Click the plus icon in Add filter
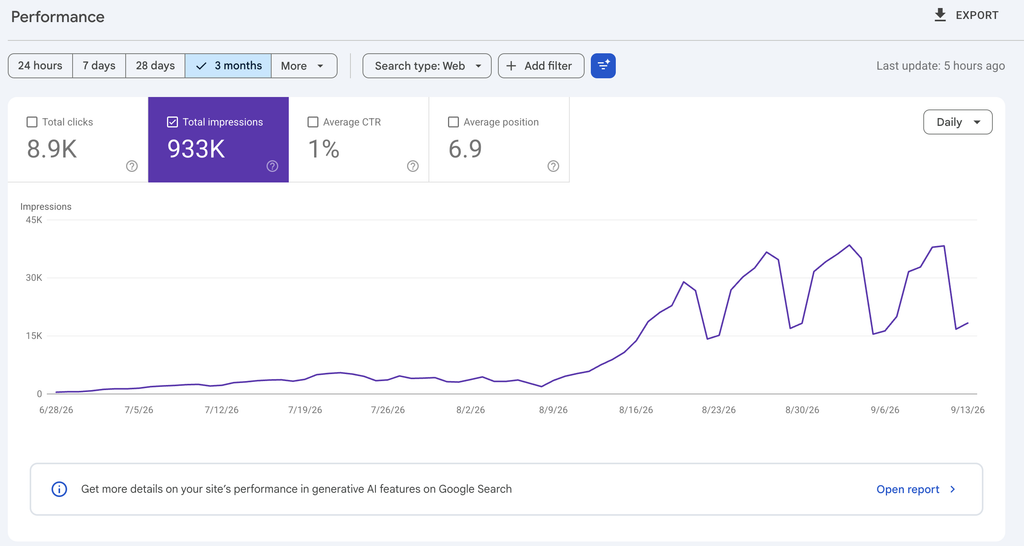Image resolution: width=1024 pixels, height=546 pixels. click(511, 66)
